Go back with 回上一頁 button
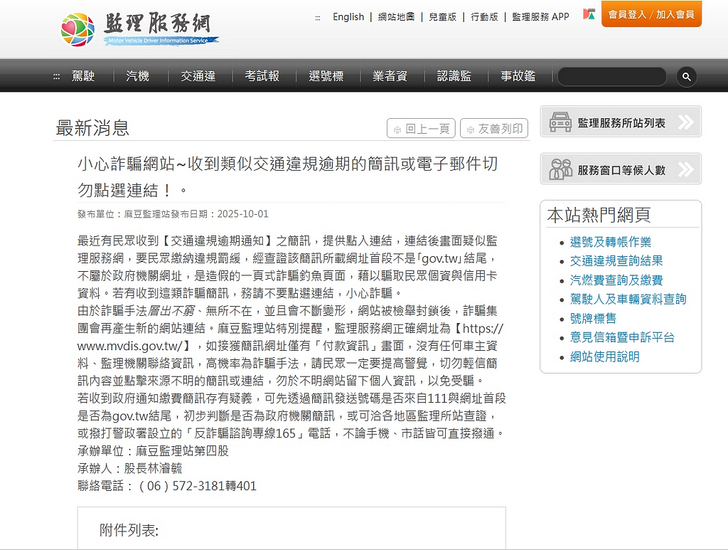The width and height of the screenshot is (728, 550). coord(421,128)
